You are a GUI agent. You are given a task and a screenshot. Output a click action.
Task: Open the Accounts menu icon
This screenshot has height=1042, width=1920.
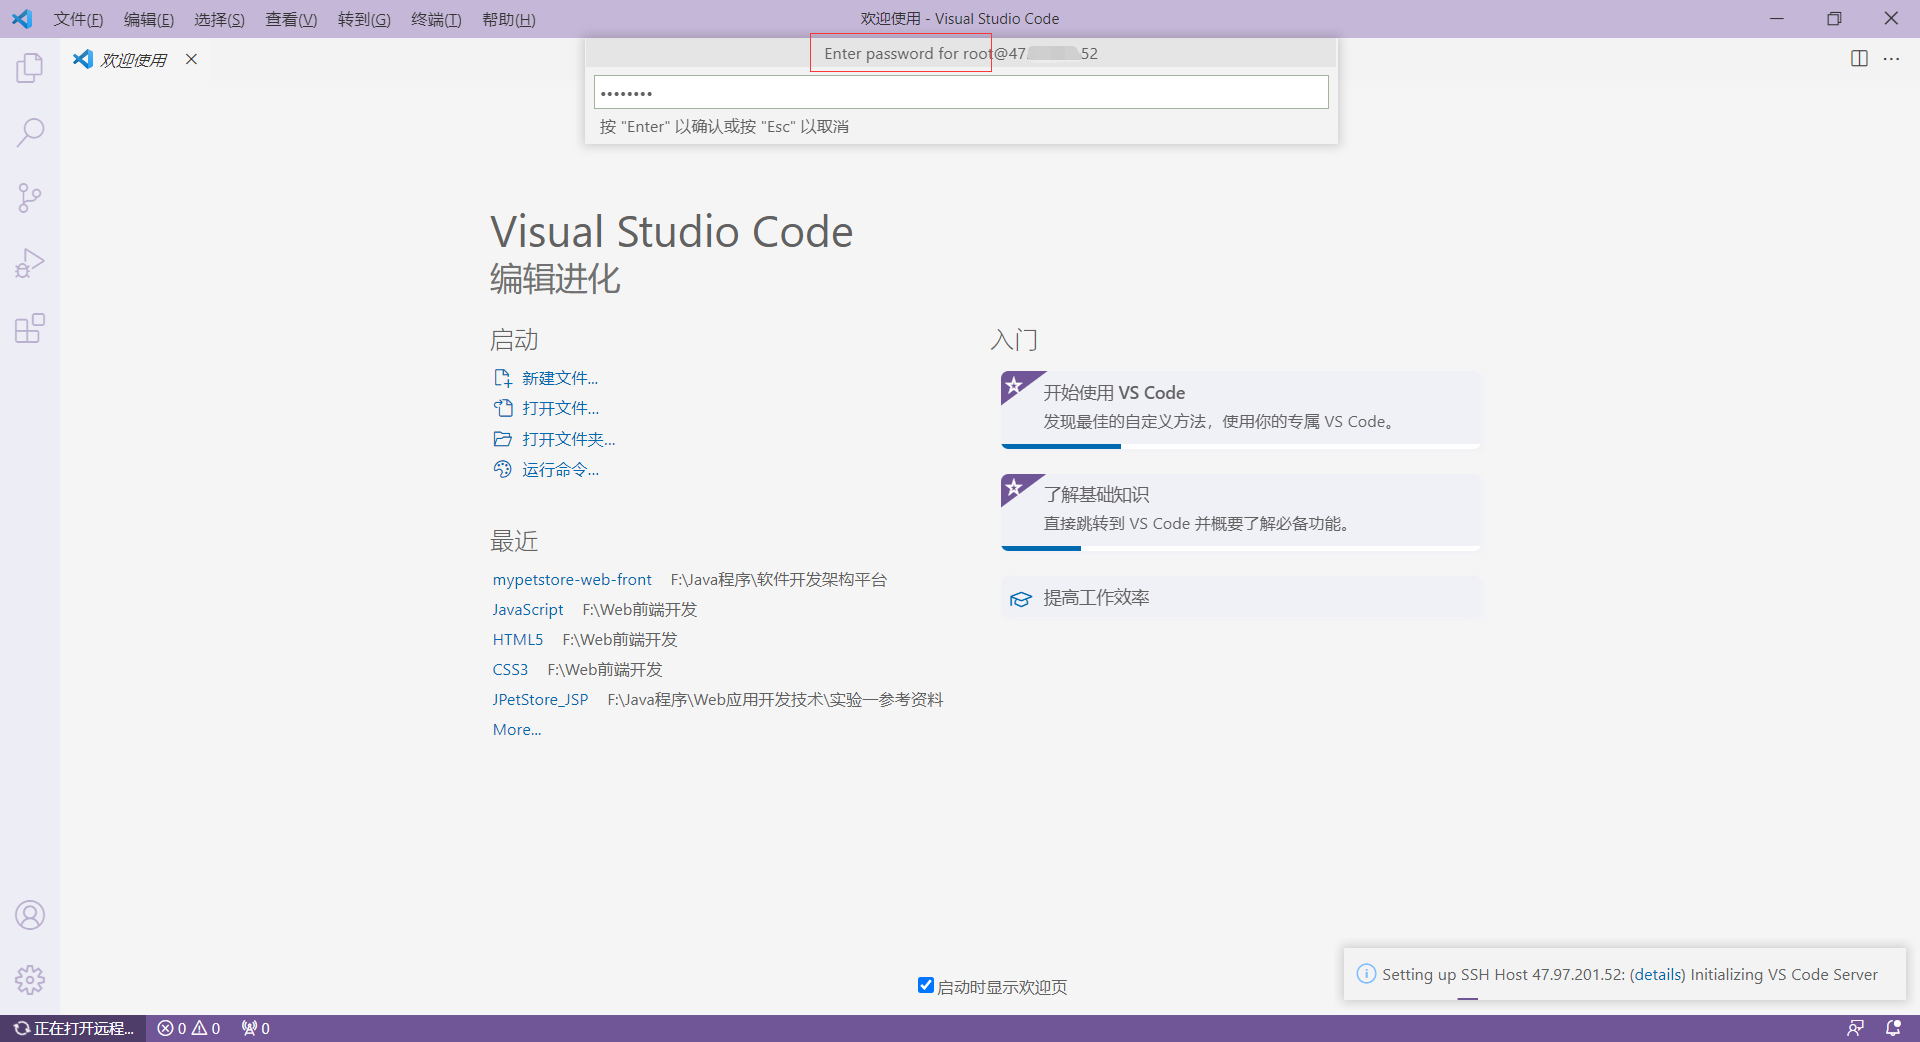[x=30, y=915]
